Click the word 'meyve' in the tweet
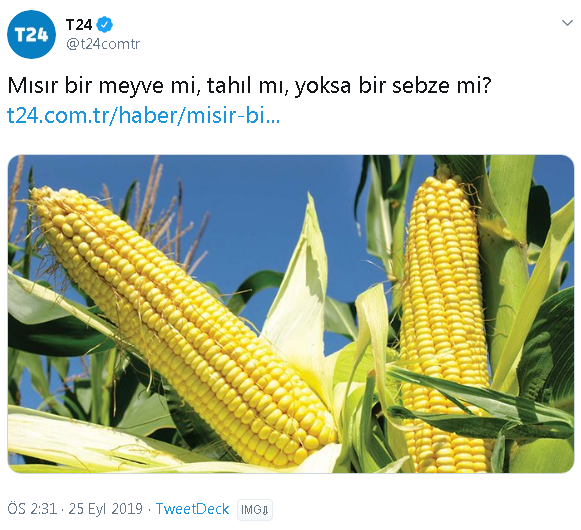 [131, 86]
